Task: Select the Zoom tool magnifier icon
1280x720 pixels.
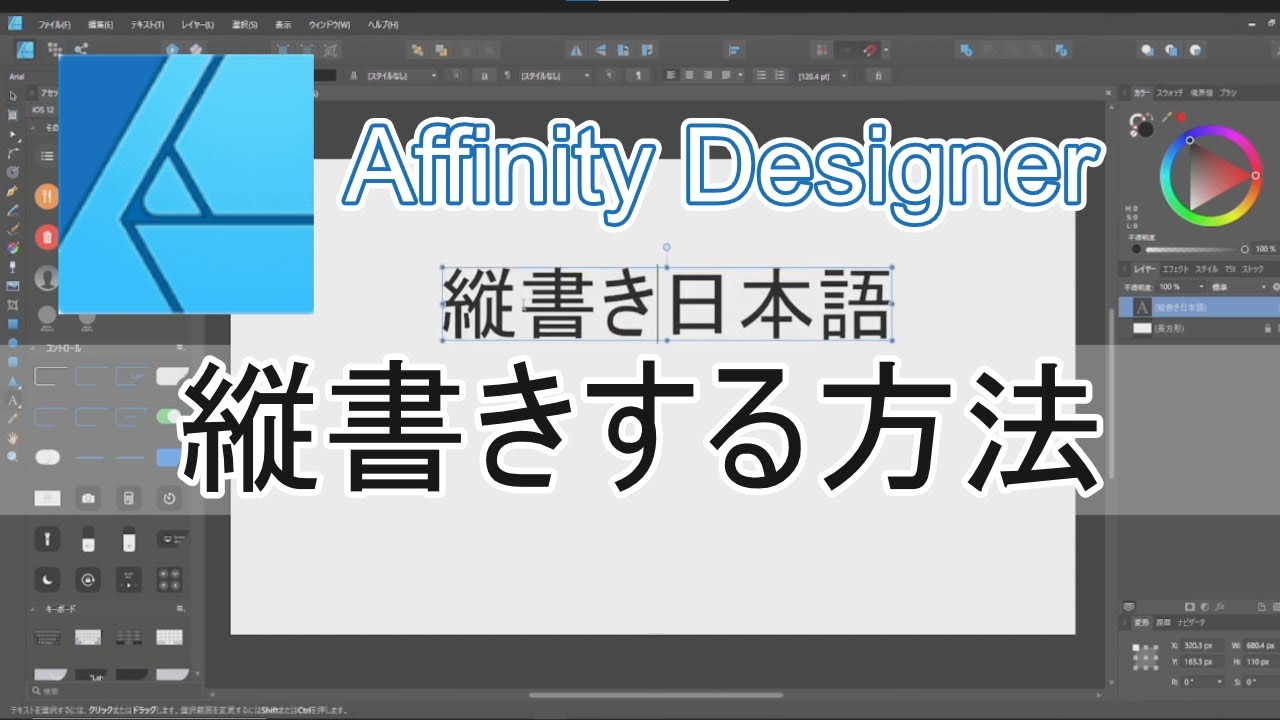Action: pos(13,456)
